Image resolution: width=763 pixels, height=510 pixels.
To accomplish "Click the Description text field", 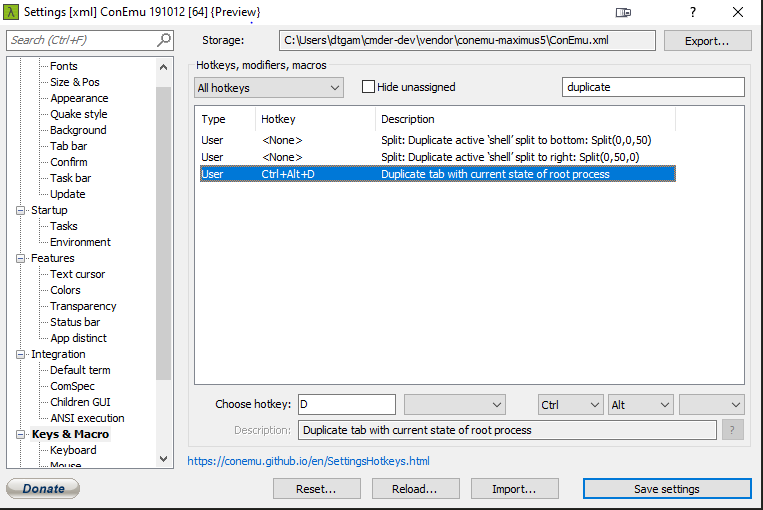I will click(x=507, y=430).
